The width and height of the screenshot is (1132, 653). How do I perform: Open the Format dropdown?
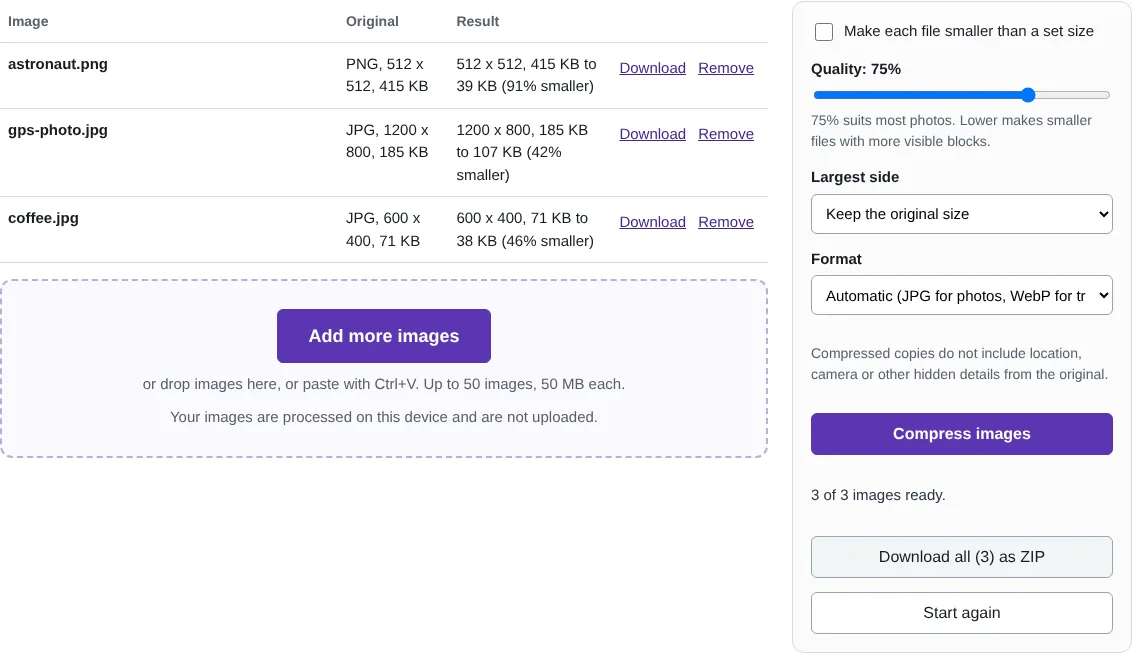point(962,296)
